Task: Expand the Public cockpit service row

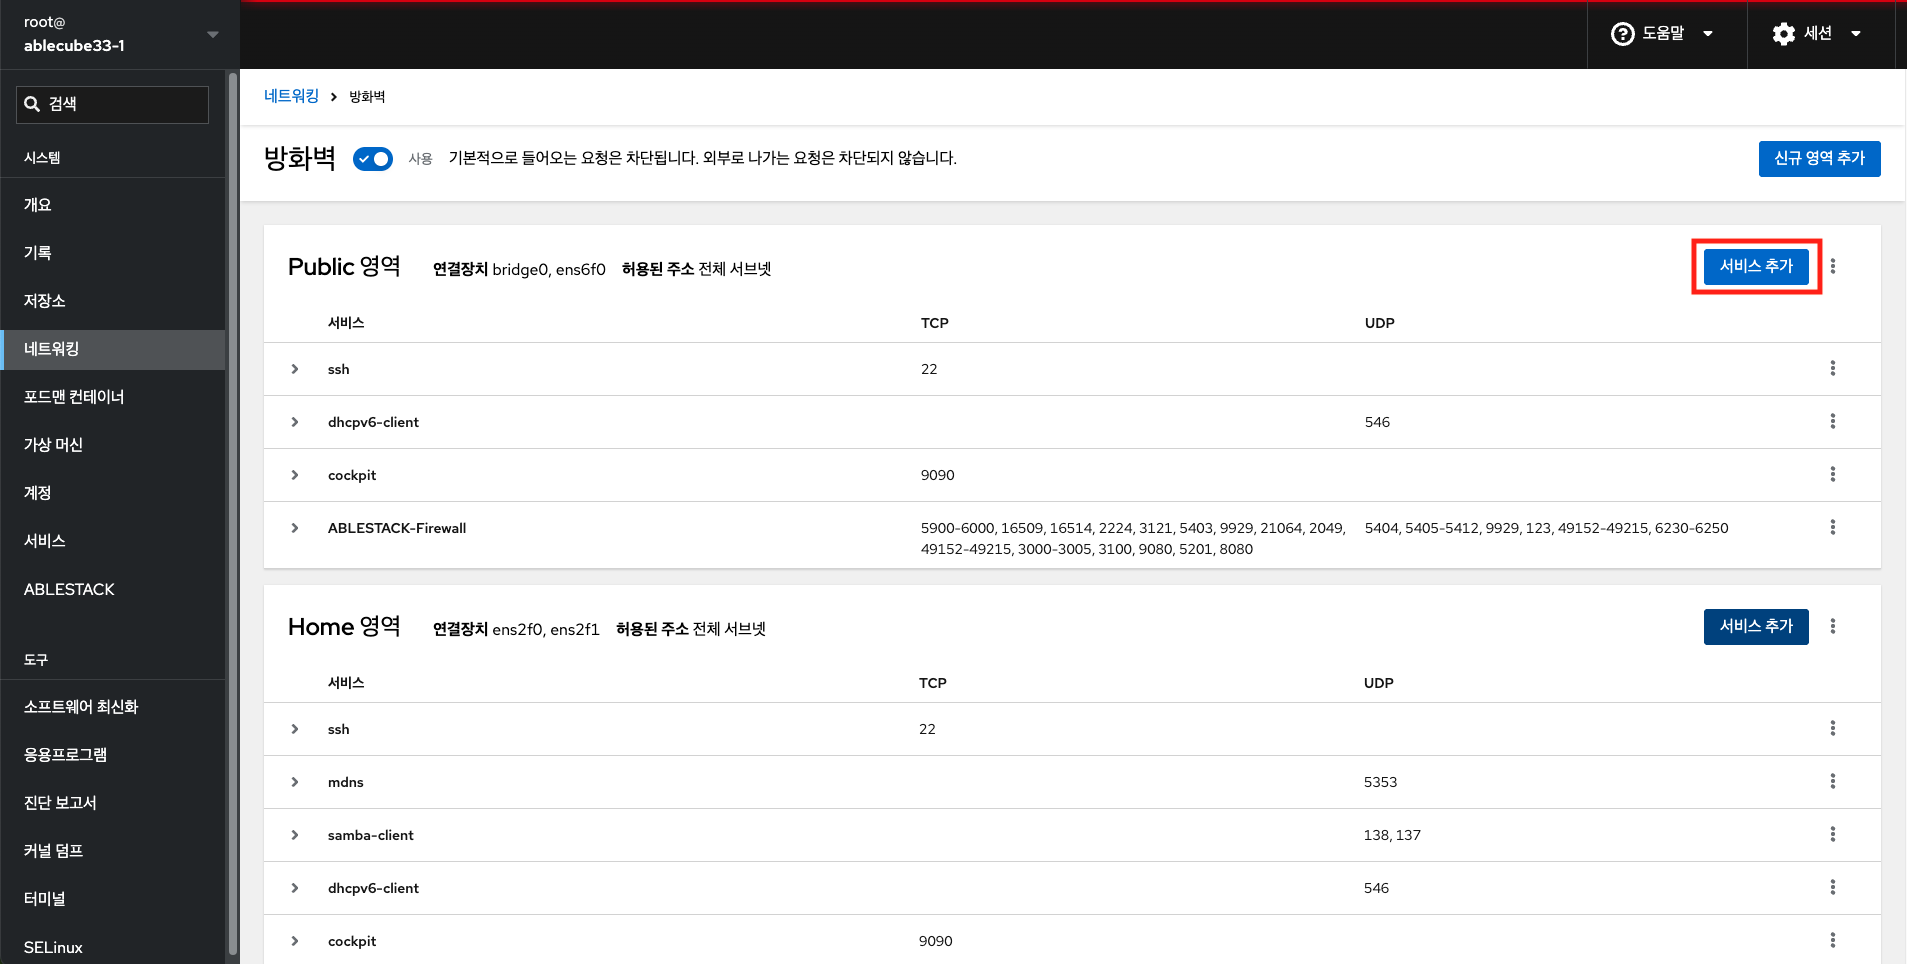Action: pos(295,475)
